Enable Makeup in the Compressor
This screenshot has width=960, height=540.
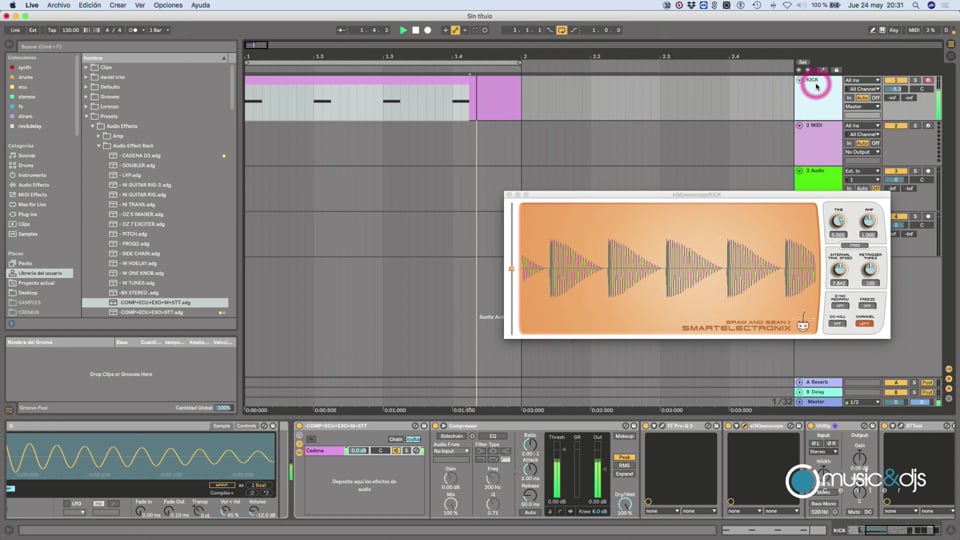coord(624,437)
